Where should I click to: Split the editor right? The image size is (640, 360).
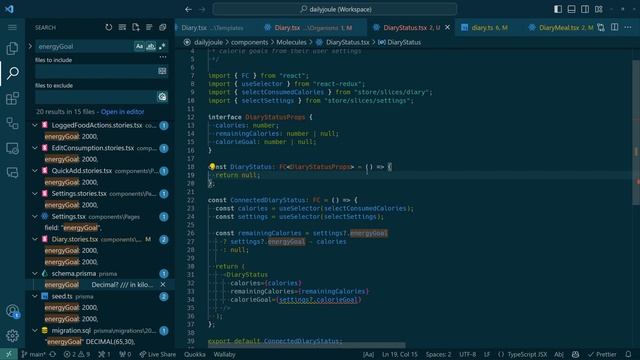pos(614,27)
